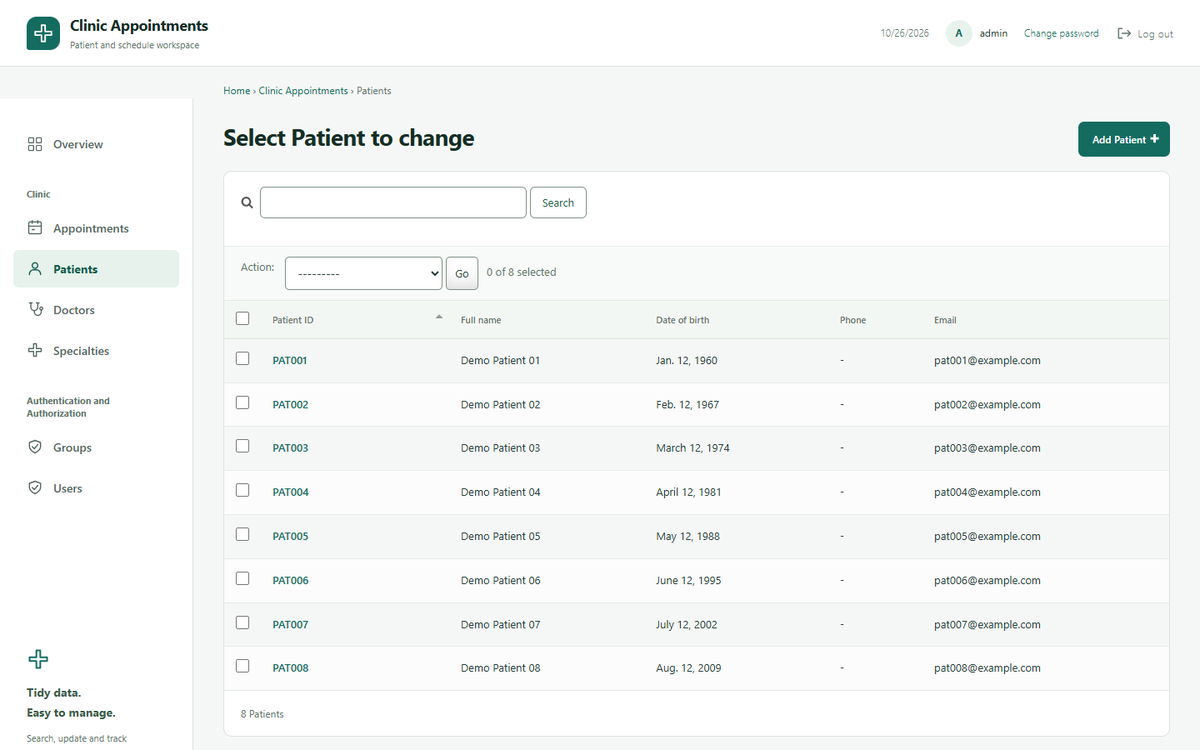This screenshot has height=750, width=1200.
Task: Check the box for PAT006
Action: click(242, 578)
